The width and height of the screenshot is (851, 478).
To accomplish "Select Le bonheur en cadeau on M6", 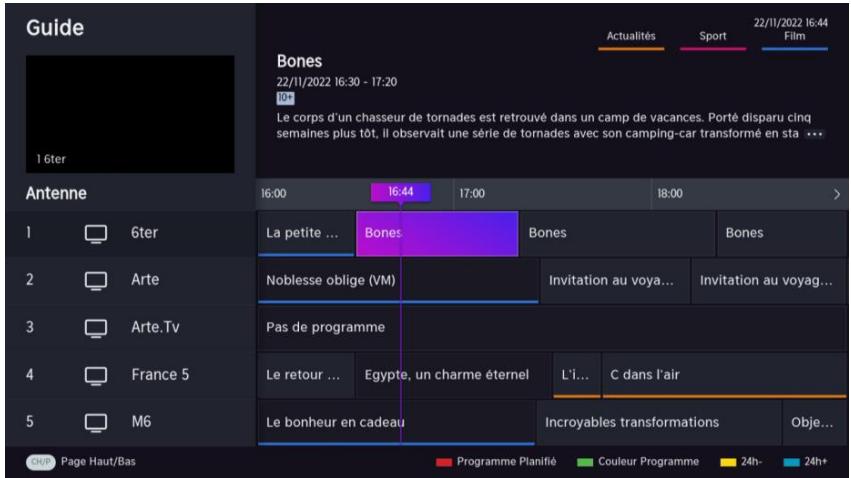I will 397,422.
